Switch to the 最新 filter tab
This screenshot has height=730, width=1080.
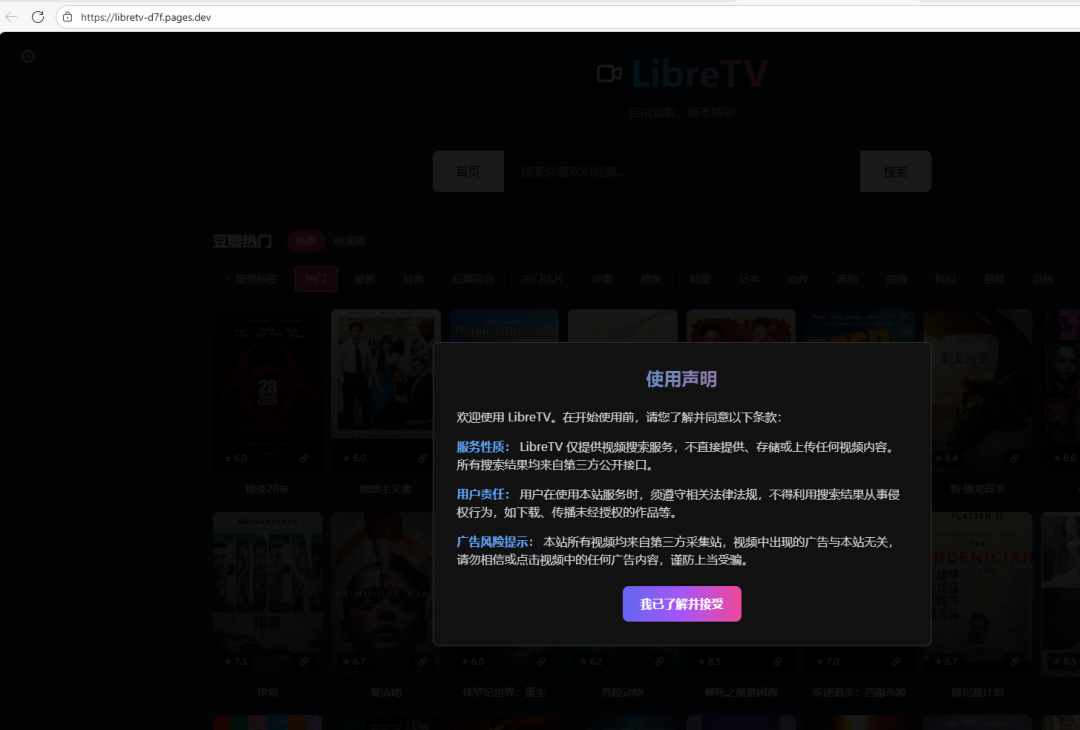pyautogui.click(x=364, y=279)
